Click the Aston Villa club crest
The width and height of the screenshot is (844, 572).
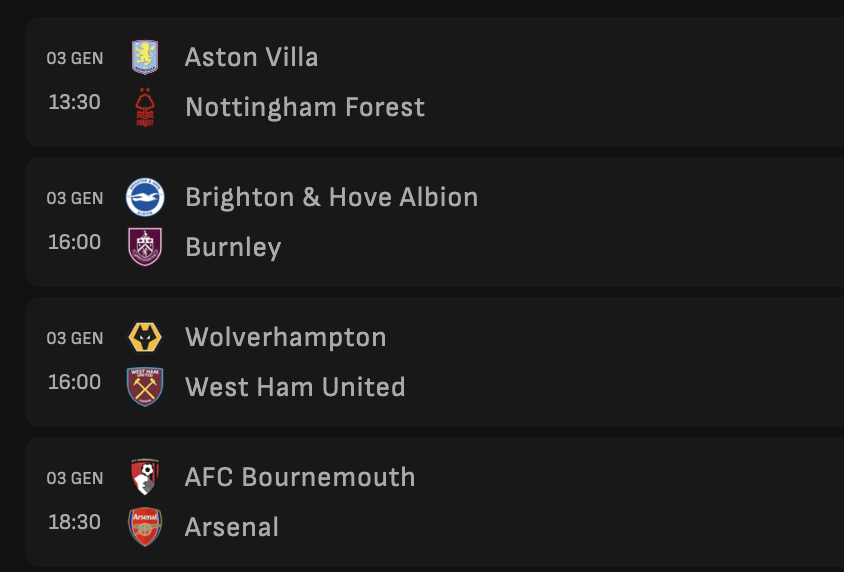145,57
